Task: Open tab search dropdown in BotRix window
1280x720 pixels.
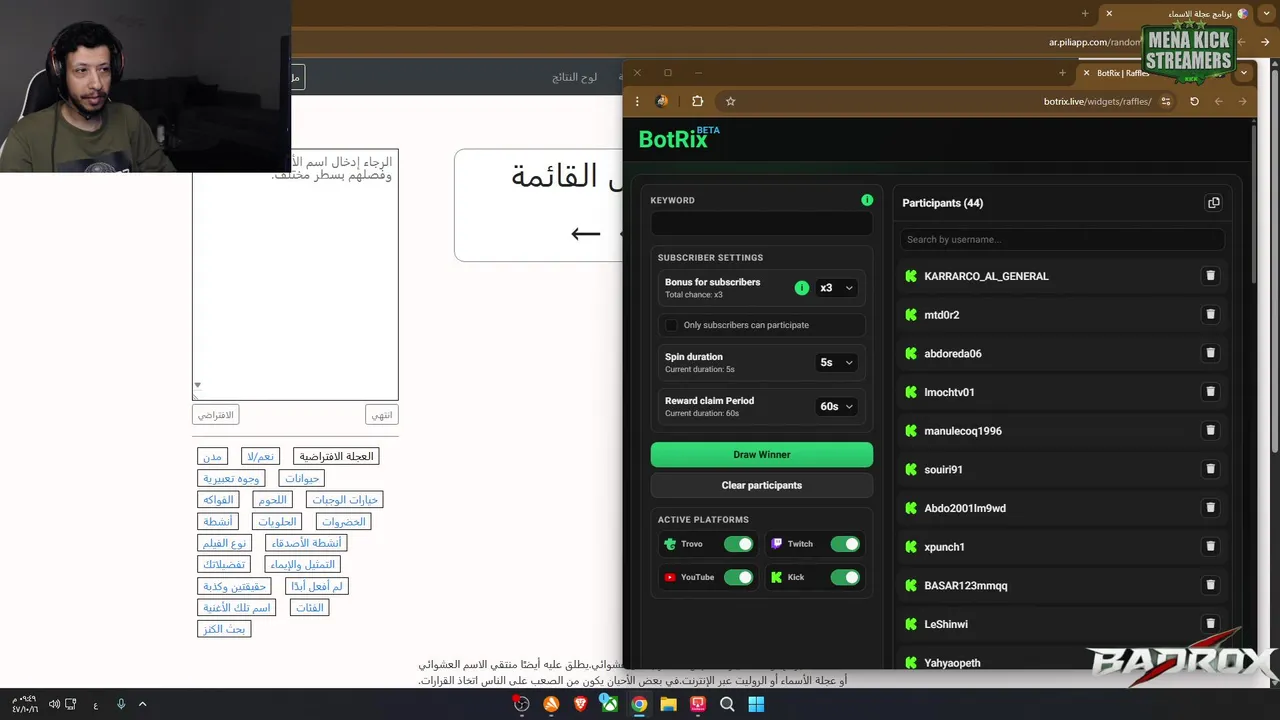Action: click(1244, 73)
